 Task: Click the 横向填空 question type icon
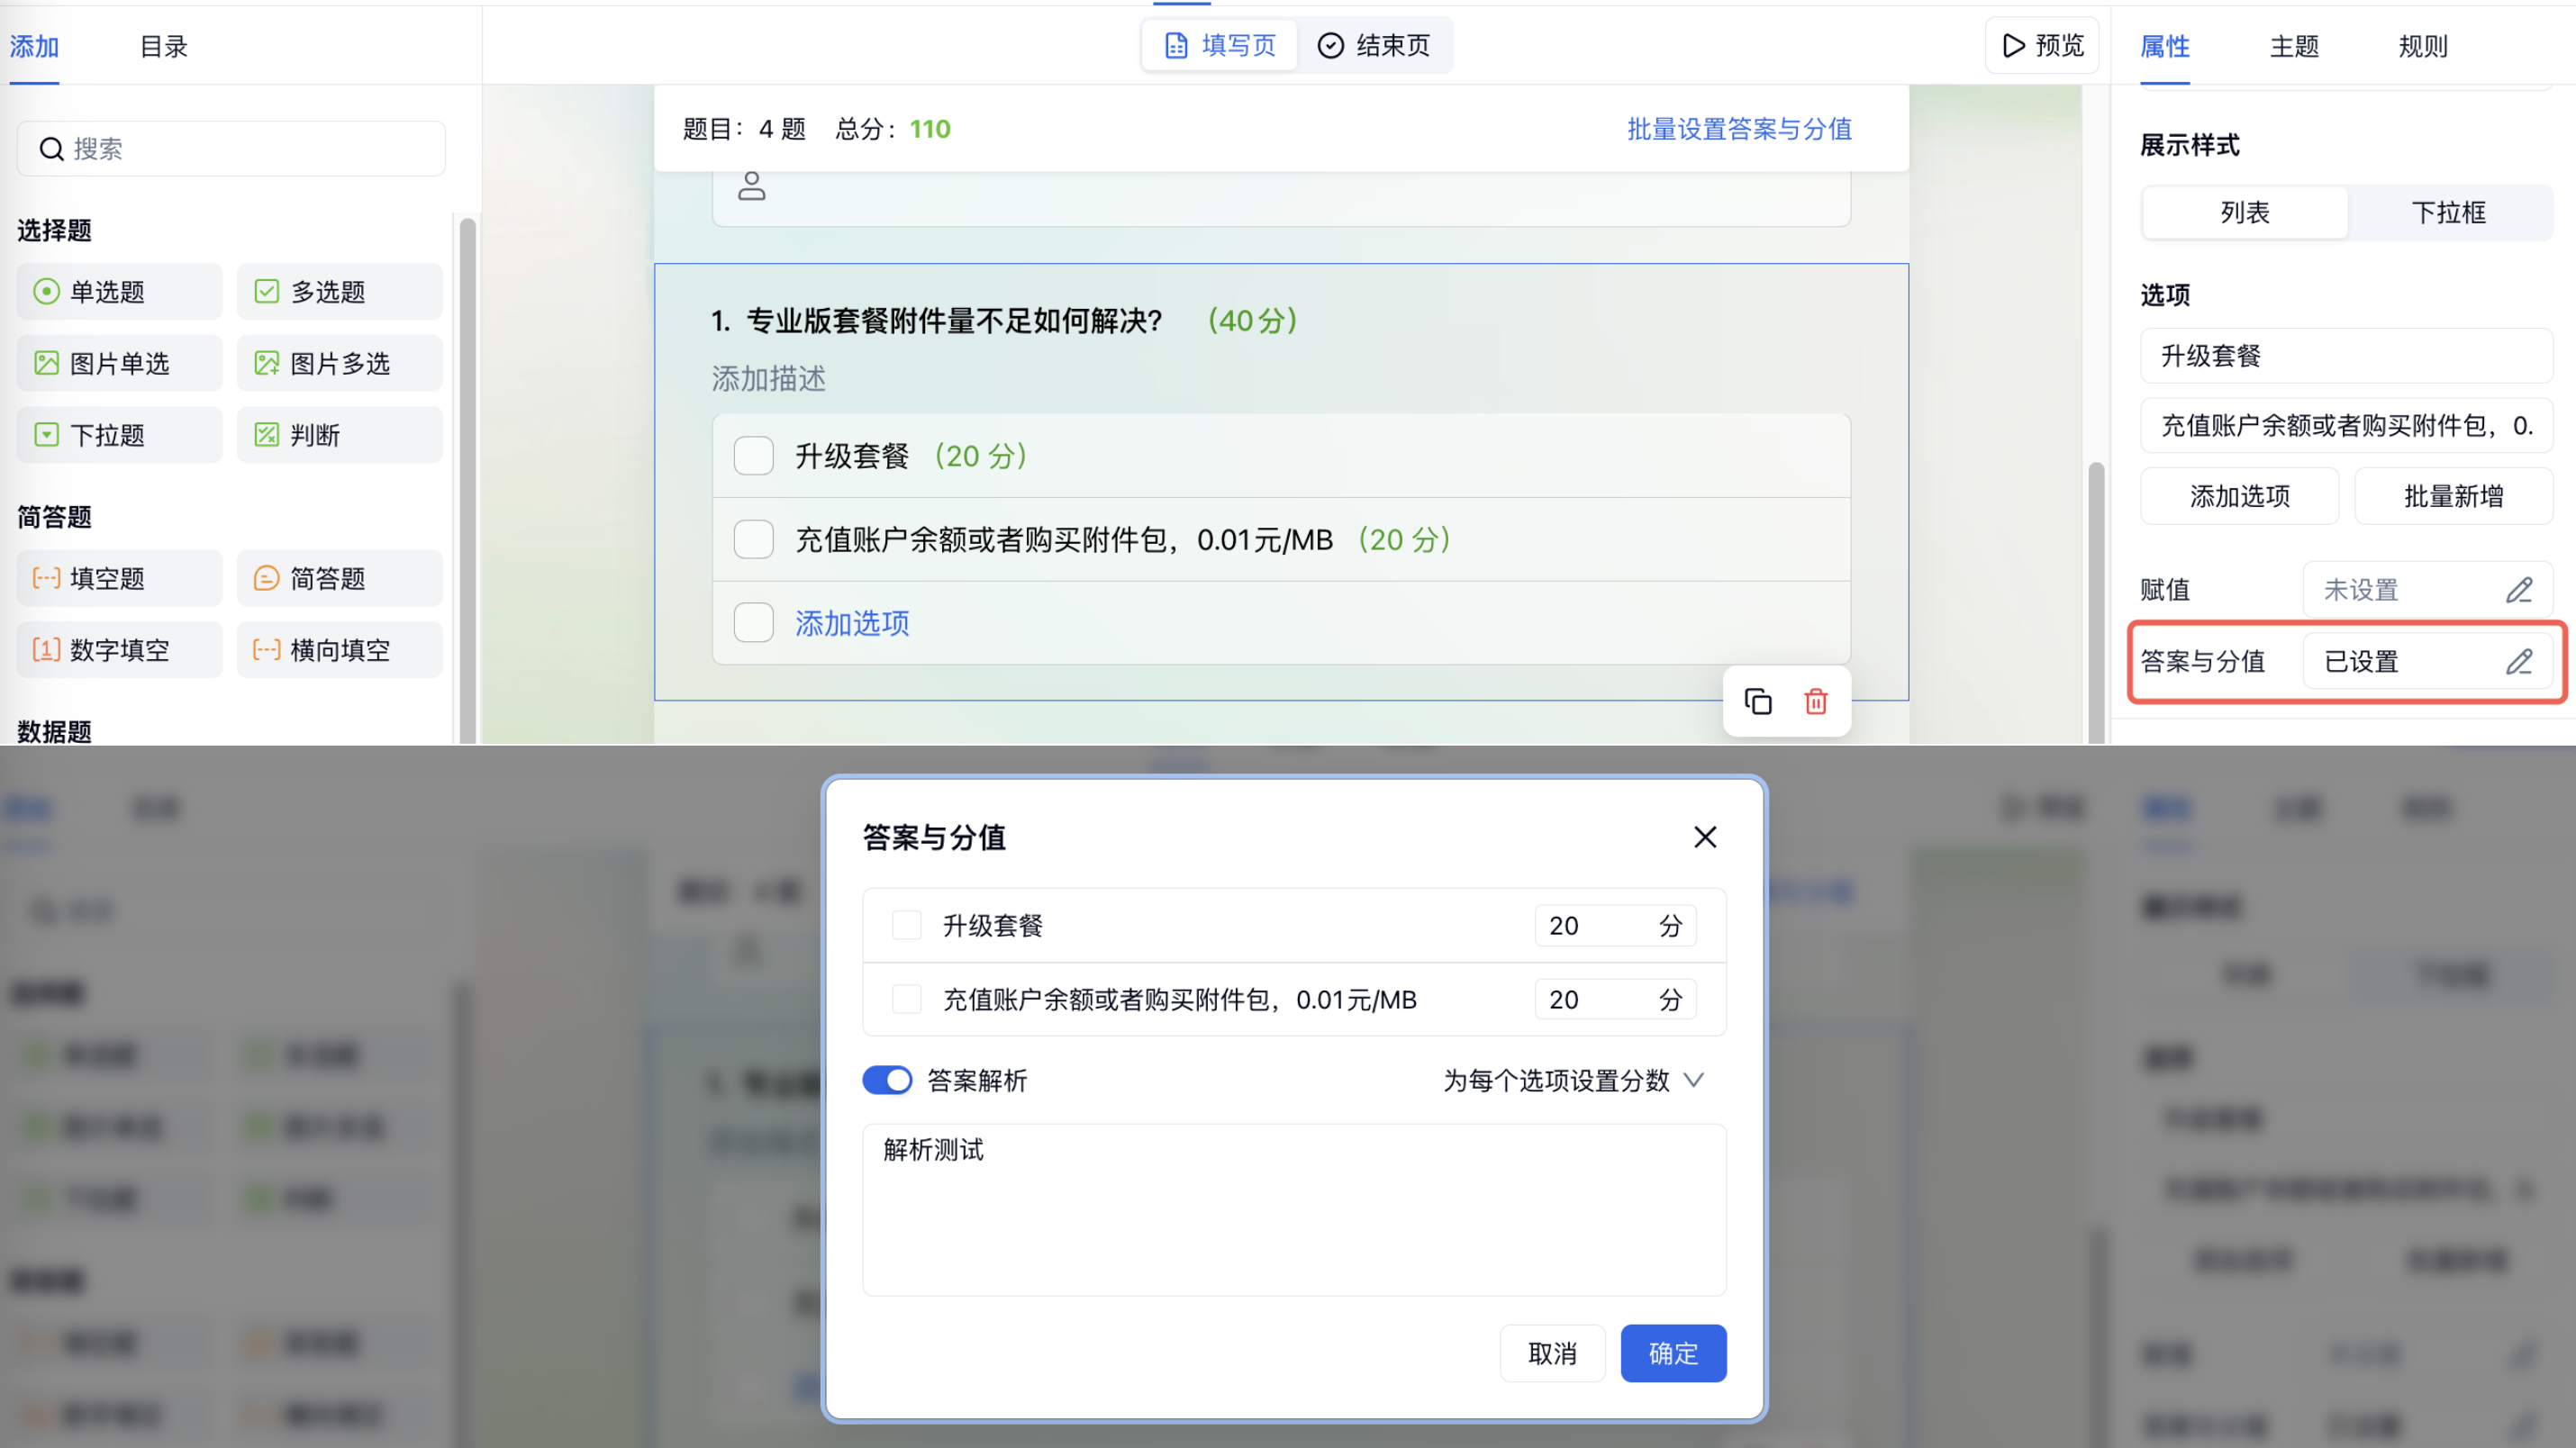pyautogui.click(x=266, y=650)
